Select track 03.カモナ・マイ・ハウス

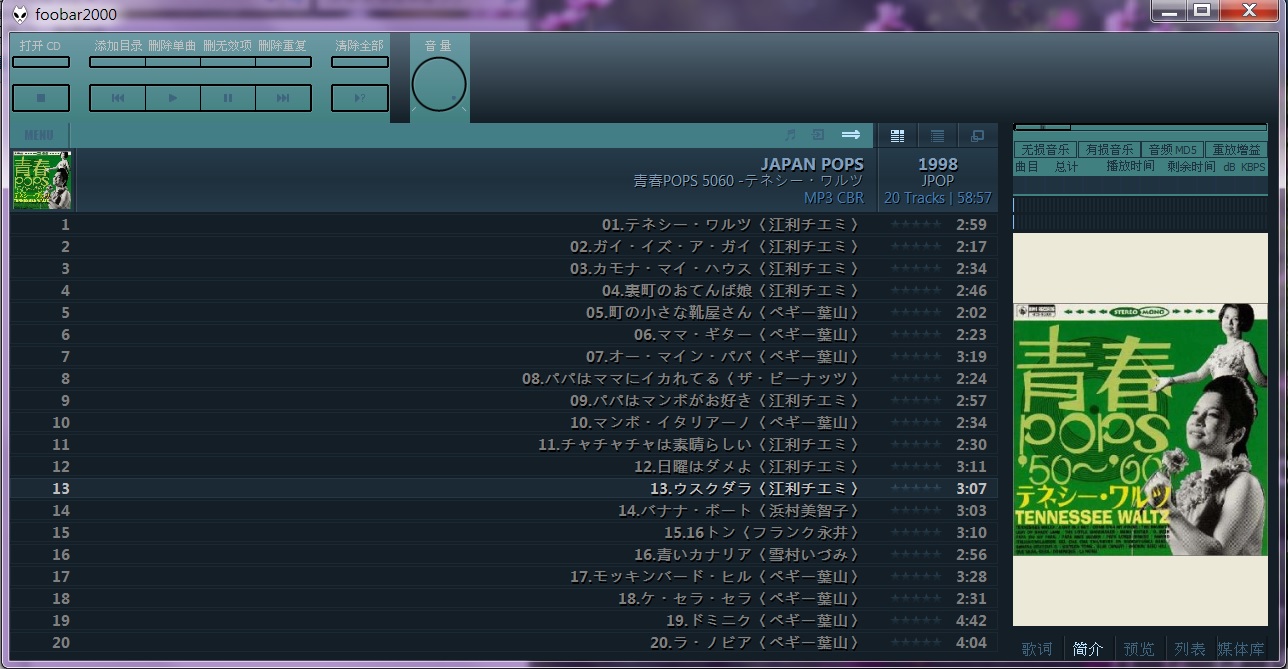[x=504, y=269]
